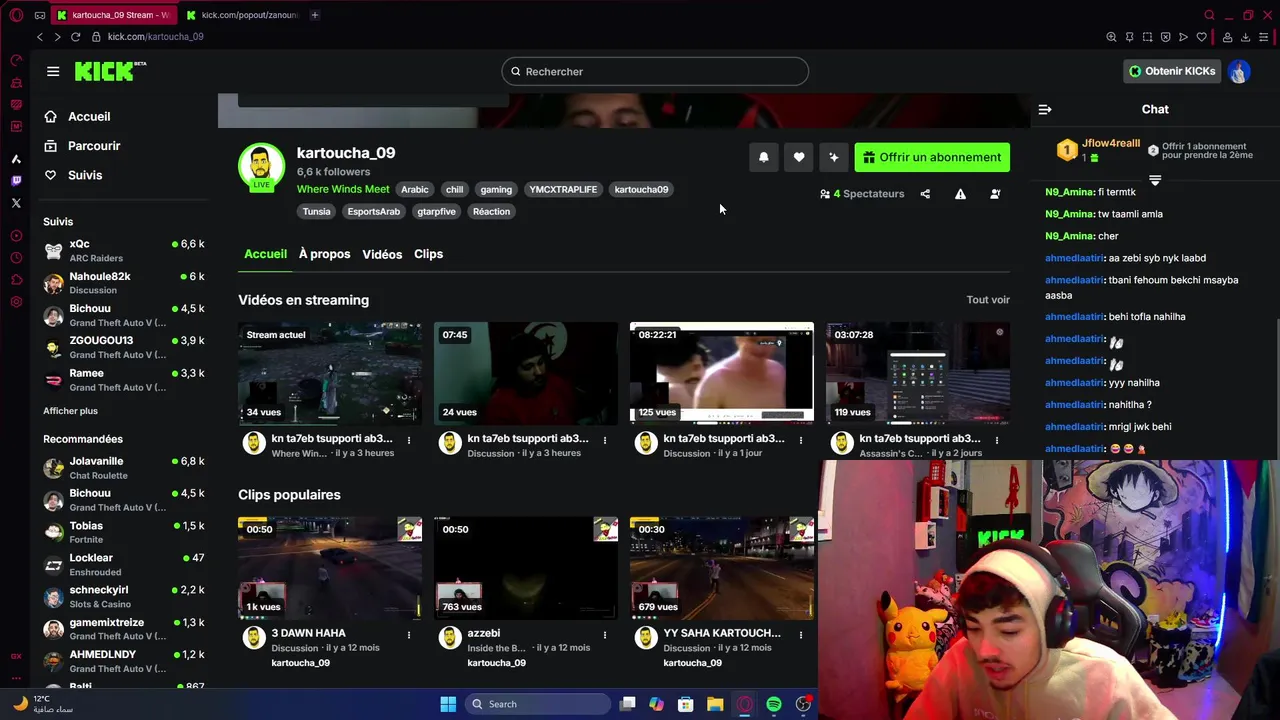Open the profile avatar menu
1280x720 pixels.
click(x=1239, y=71)
